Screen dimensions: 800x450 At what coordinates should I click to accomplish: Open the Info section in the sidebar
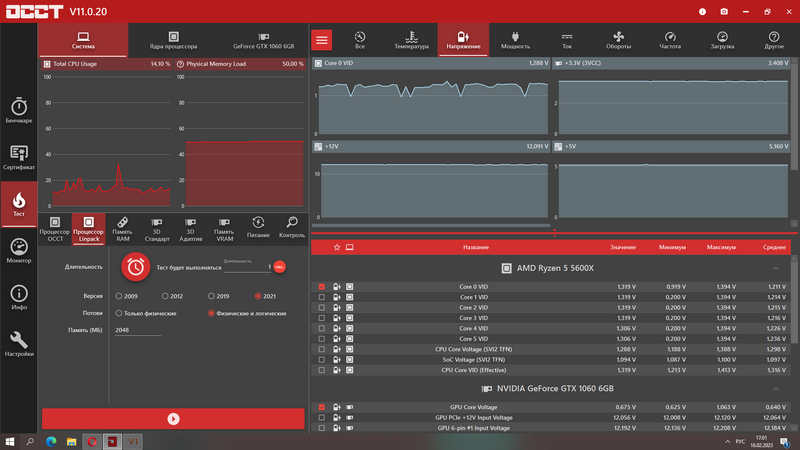pyautogui.click(x=19, y=297)
